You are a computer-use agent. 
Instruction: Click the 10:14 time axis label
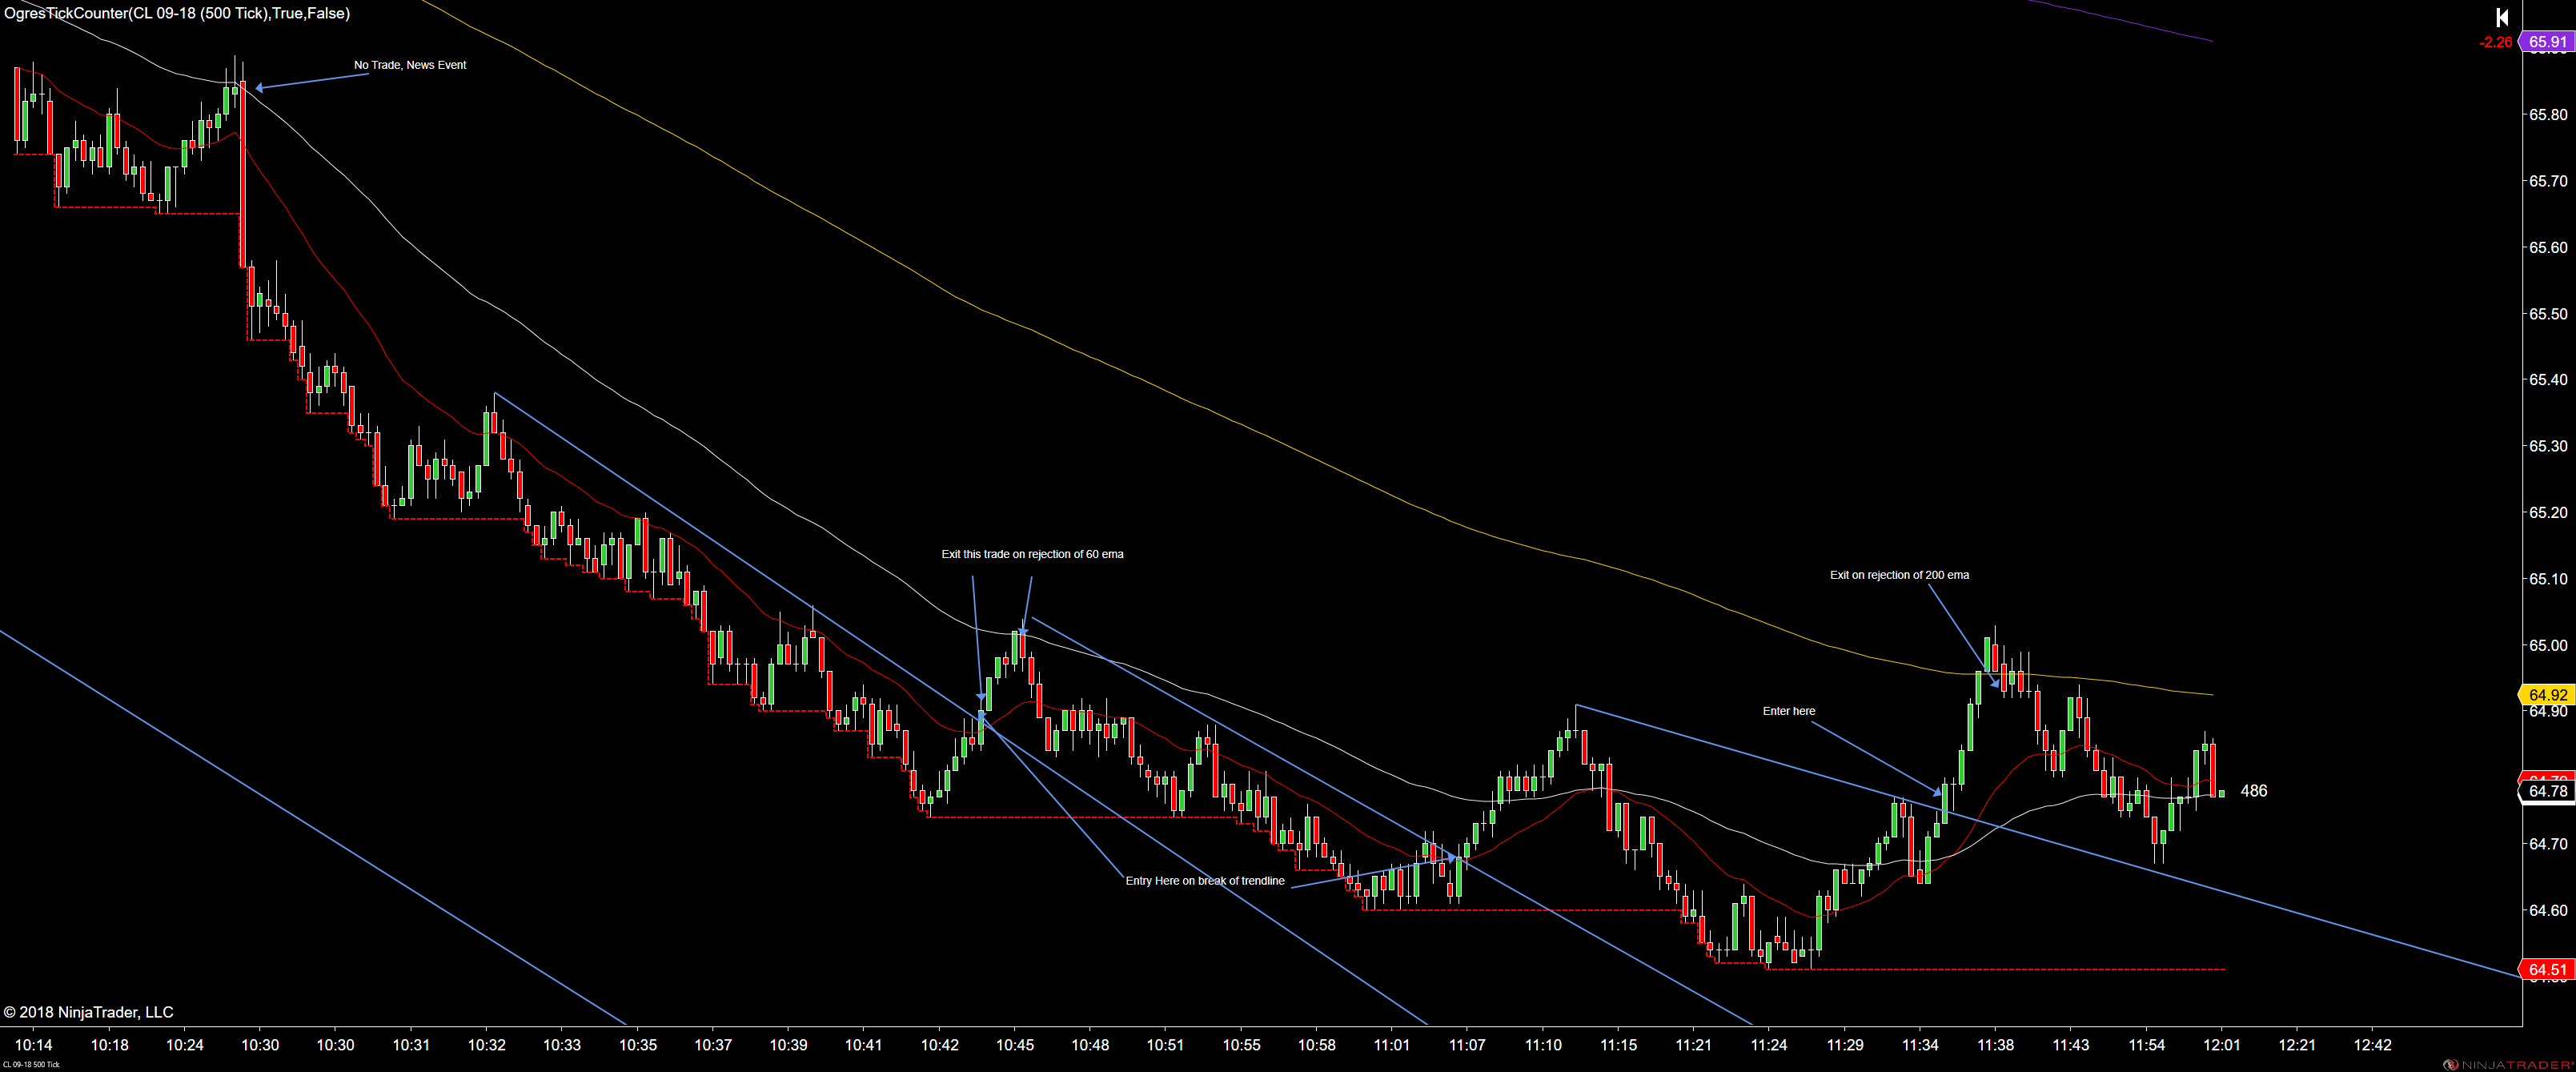tap(34, 1045)
